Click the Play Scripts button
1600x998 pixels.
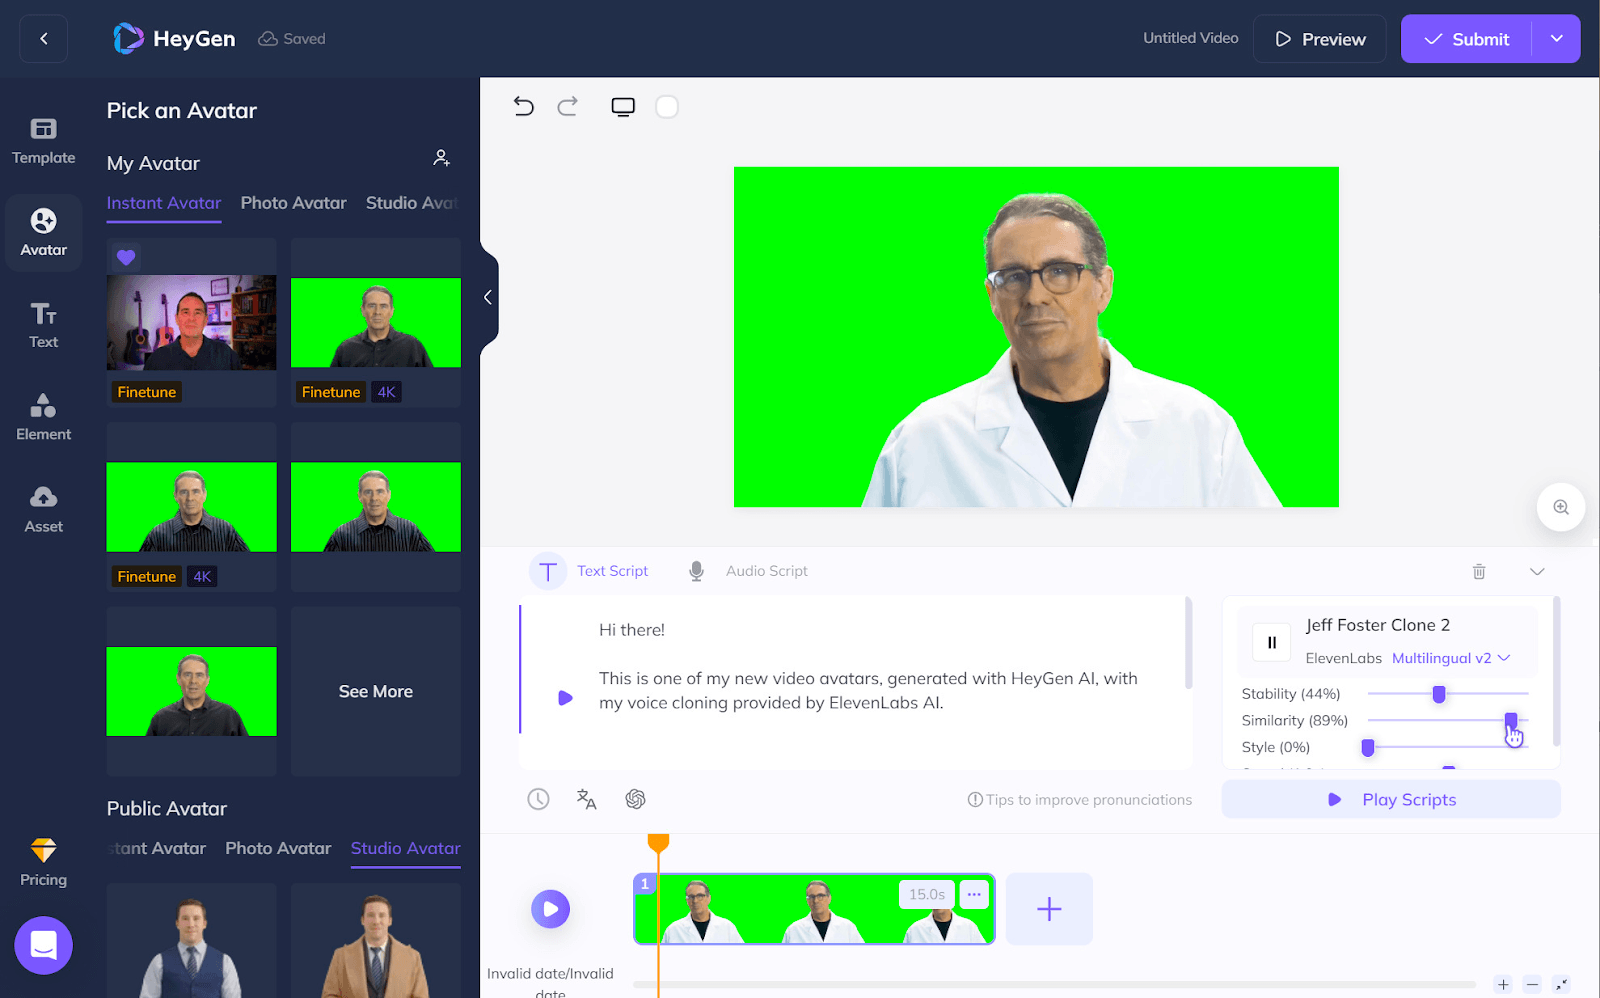point(1390,799)
